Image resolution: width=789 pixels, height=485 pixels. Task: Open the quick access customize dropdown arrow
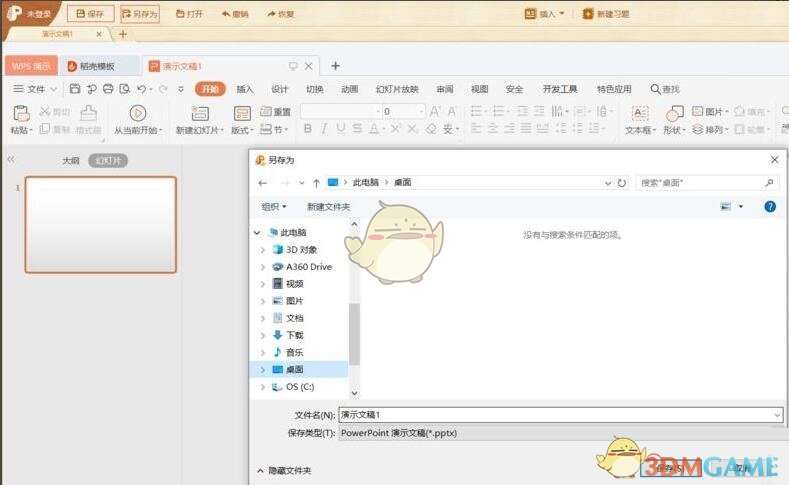tap(180, 89)
